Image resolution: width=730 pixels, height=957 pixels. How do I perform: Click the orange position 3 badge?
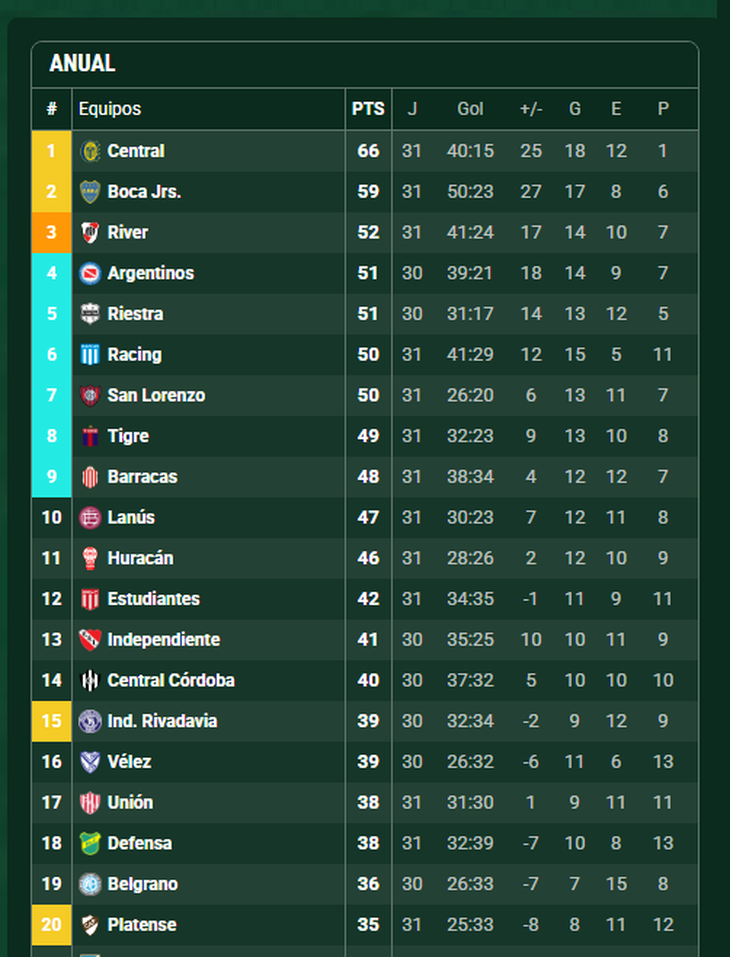(51, 233)
